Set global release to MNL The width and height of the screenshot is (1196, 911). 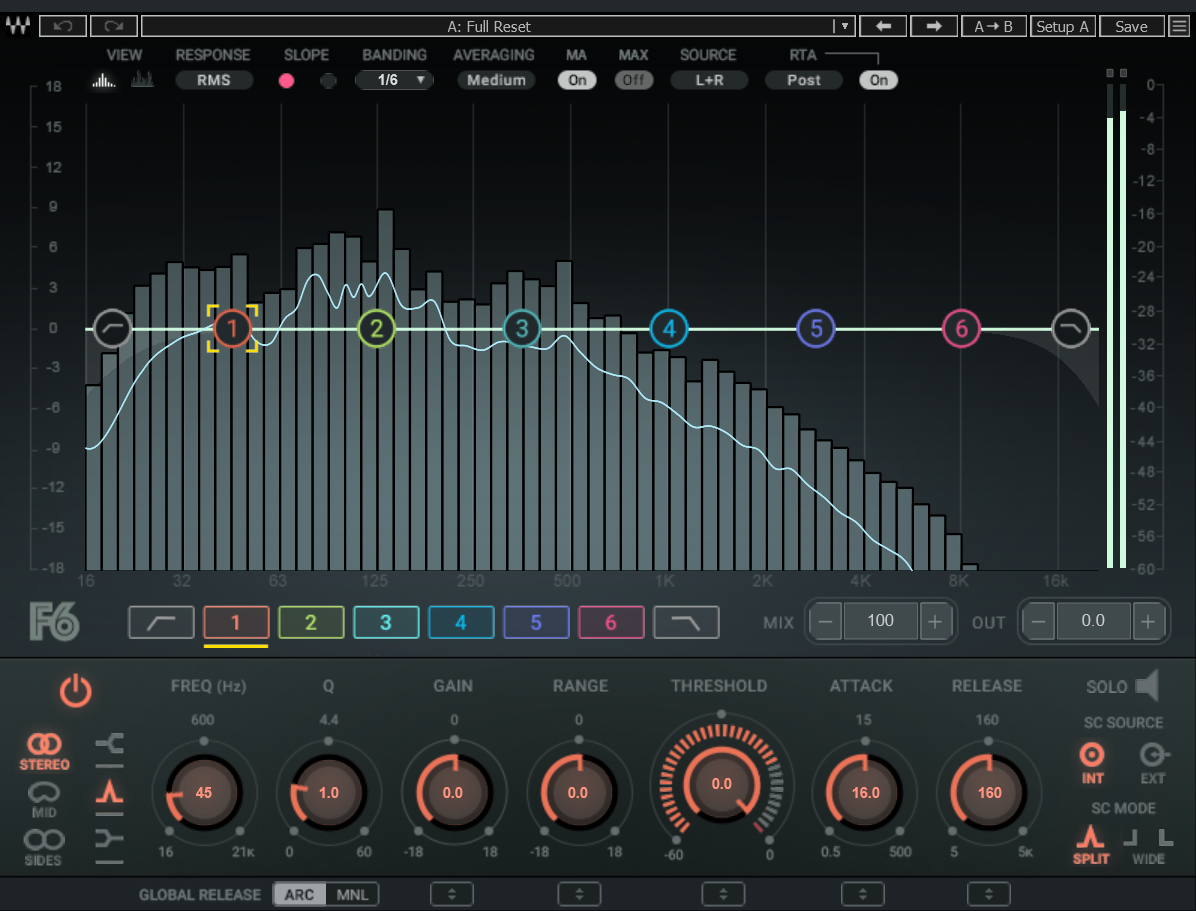coord(352,894)
